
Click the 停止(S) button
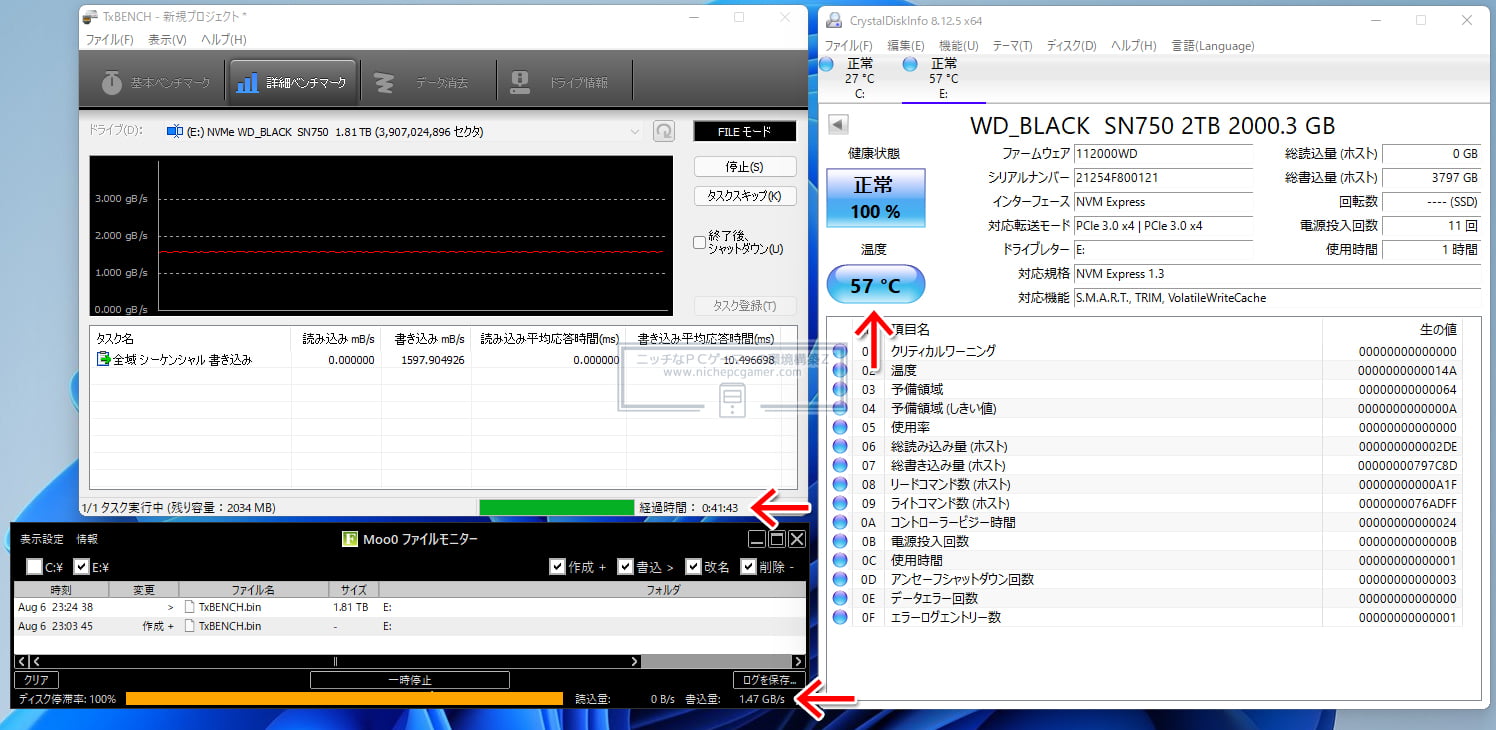[745, 167]
